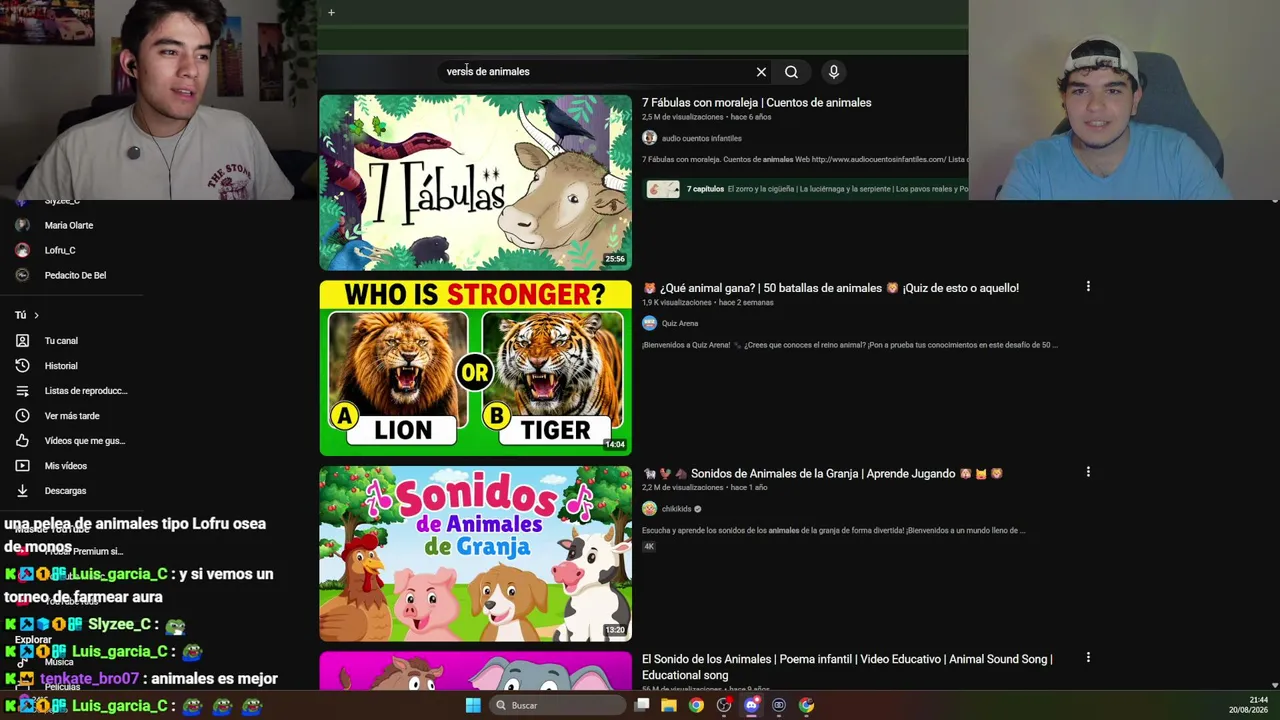
Task: Start voice search with the microphone
Action: (x=833, y=72)
